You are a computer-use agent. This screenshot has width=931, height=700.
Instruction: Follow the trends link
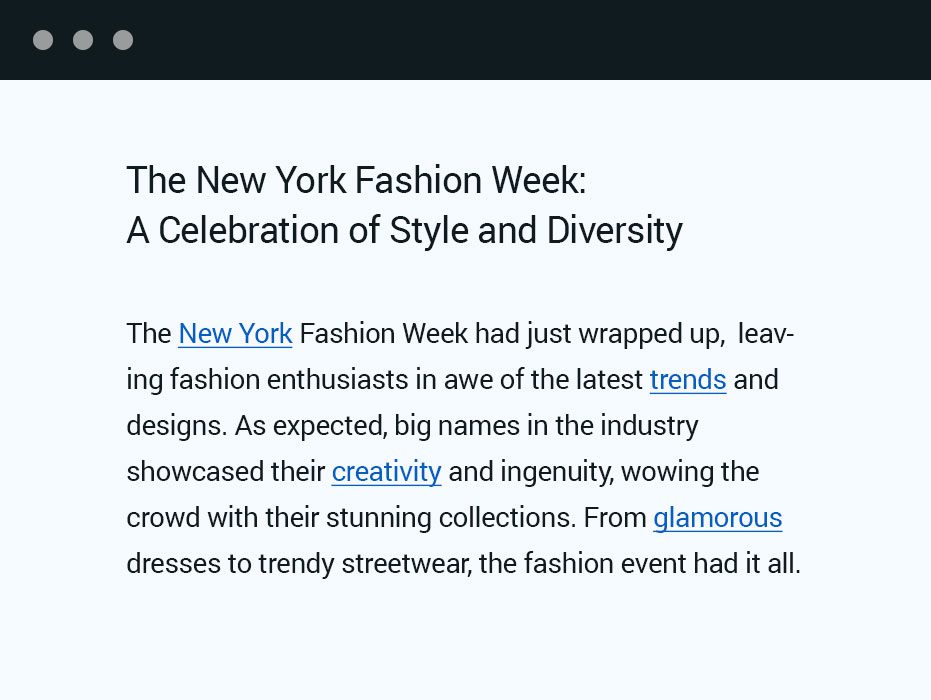pyautogui.click(x=688, y=380)
